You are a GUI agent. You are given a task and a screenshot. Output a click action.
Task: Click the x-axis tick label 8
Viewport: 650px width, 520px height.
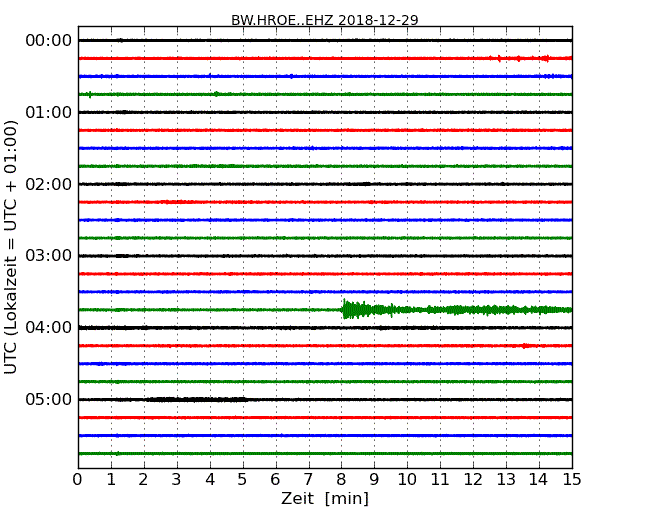[342, 480]
